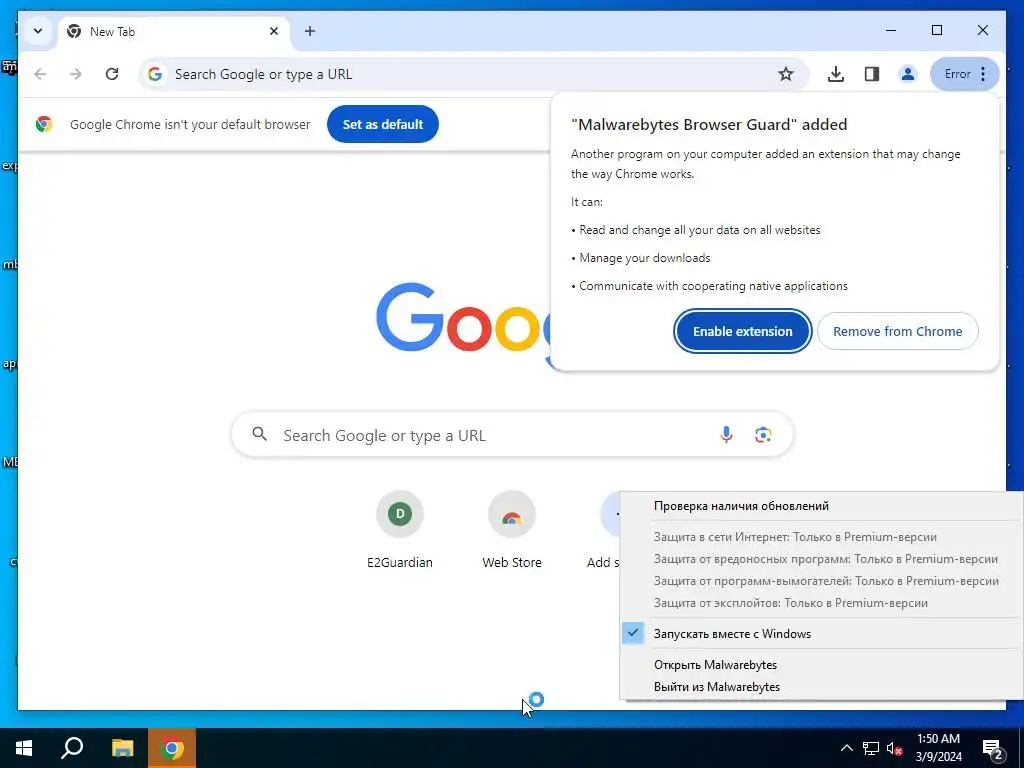Close the New Tab tab
Image resolution: width=1024 pixels, height=768 pixels.
tap(274, 31)
